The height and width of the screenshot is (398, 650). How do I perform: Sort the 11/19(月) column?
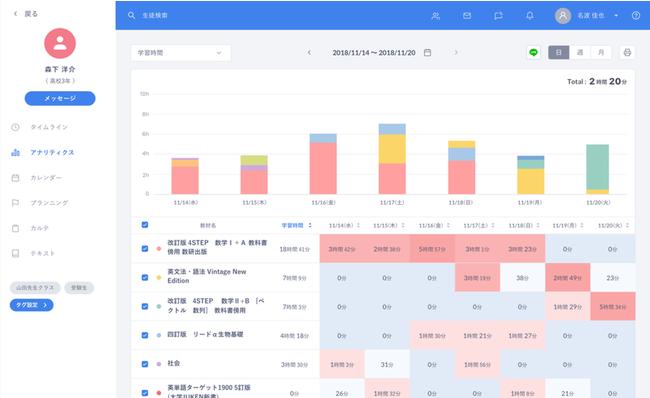point(582,226)
